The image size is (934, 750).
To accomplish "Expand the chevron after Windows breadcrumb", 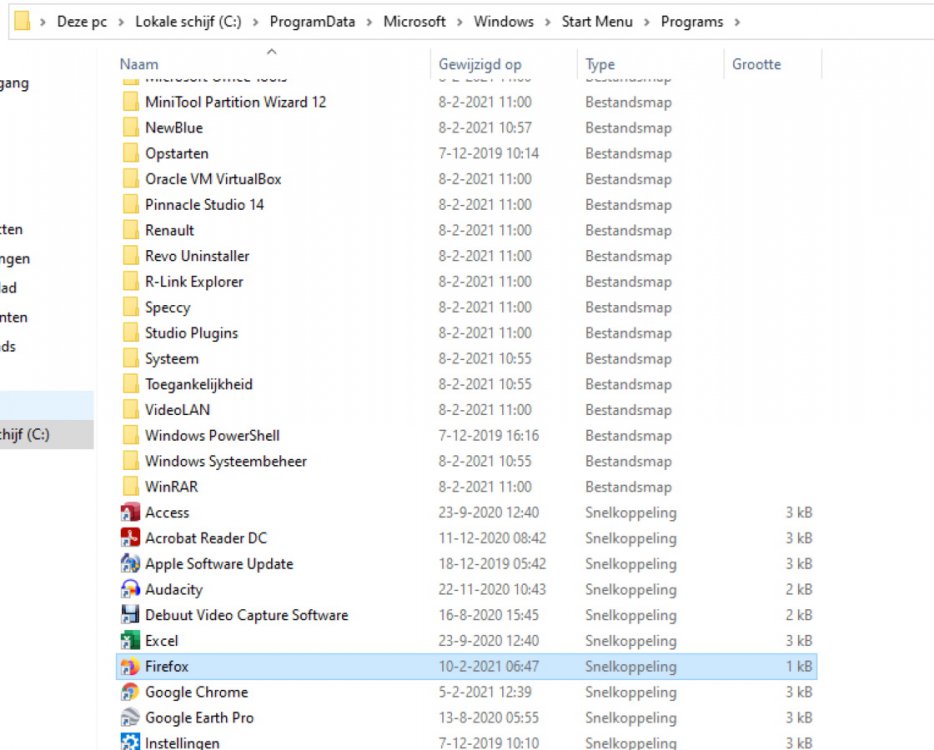I will (548, 22).
